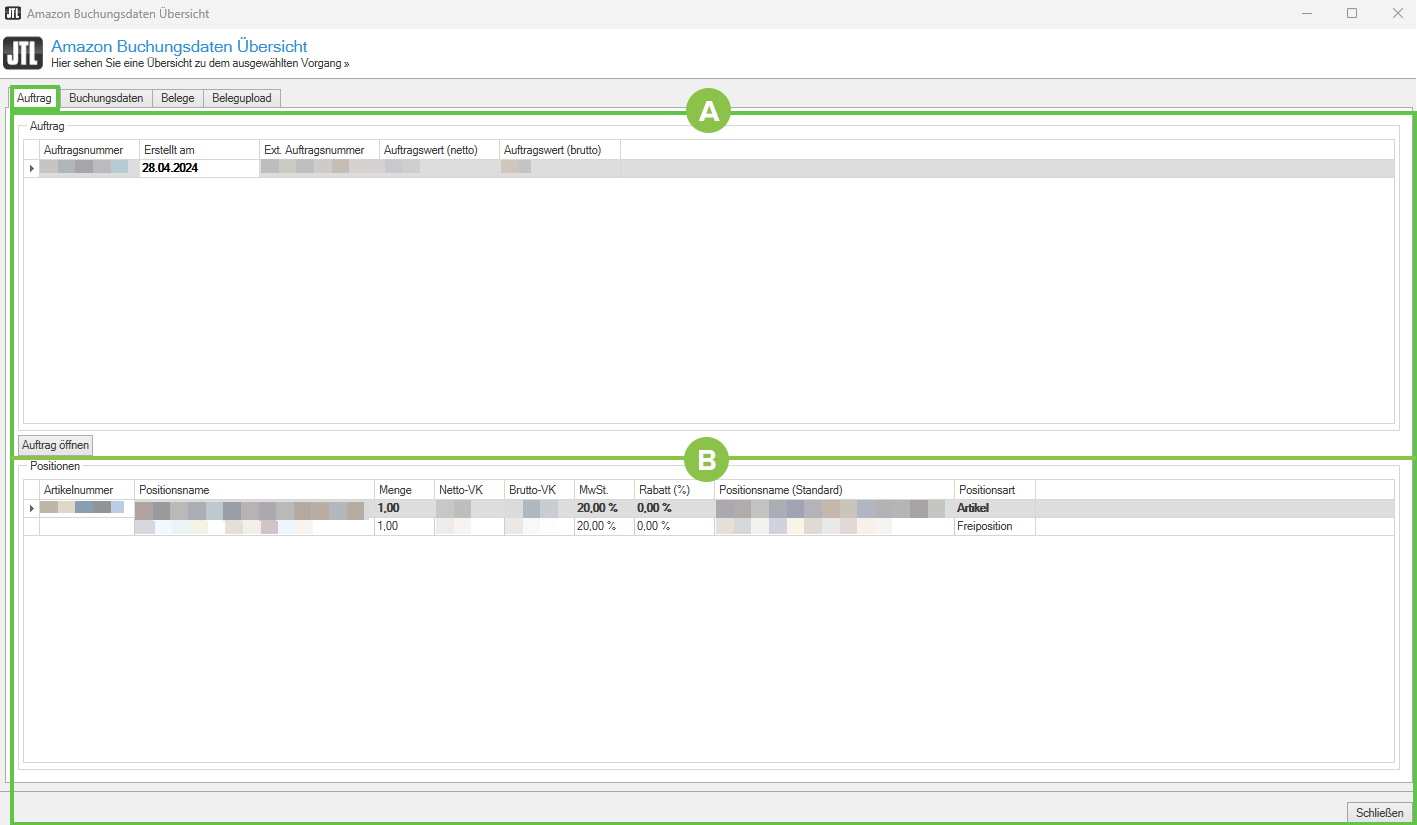Image resolution: width=1417 pixels, height=825 pixels.
Task: Click Ext. Auftragsnummer column header
Action: (x=314, y=150)
